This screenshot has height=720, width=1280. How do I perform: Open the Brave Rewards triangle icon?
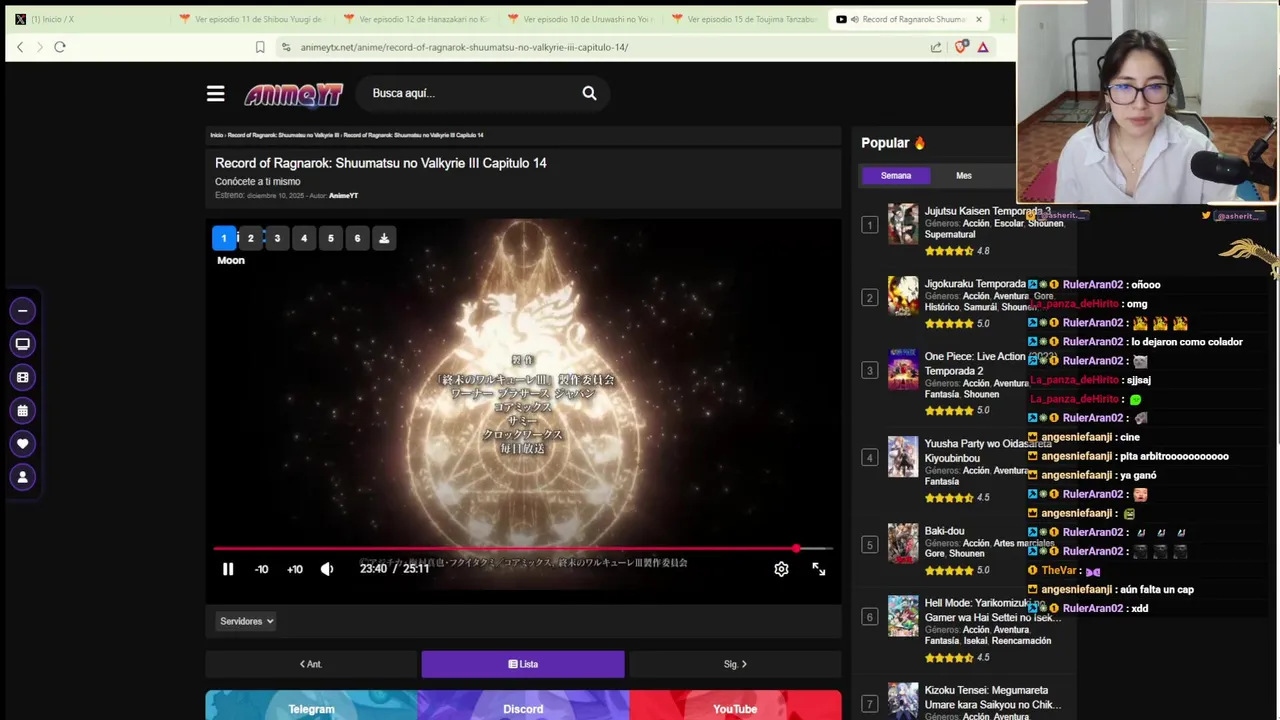click(983, 47)
